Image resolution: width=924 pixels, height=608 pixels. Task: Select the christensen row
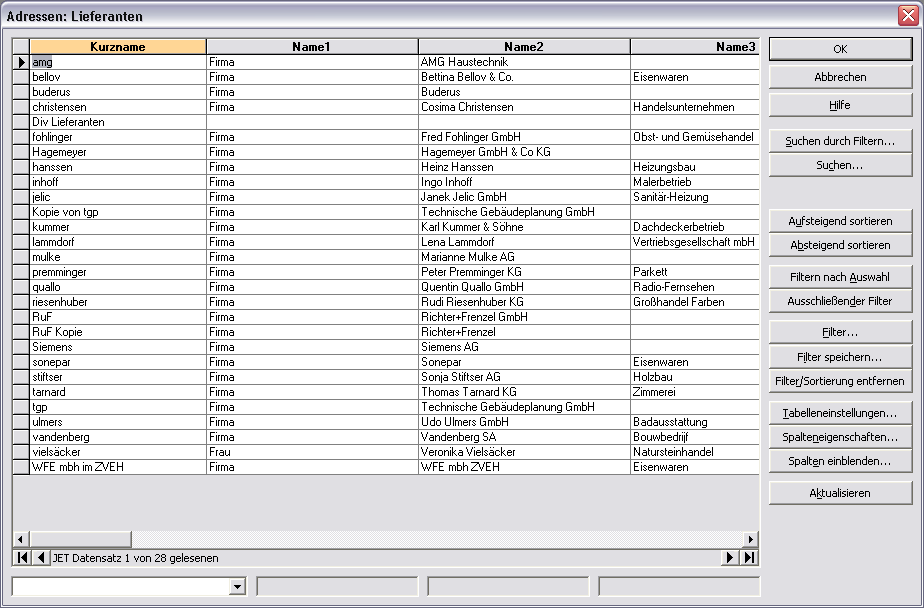[394, 107]
